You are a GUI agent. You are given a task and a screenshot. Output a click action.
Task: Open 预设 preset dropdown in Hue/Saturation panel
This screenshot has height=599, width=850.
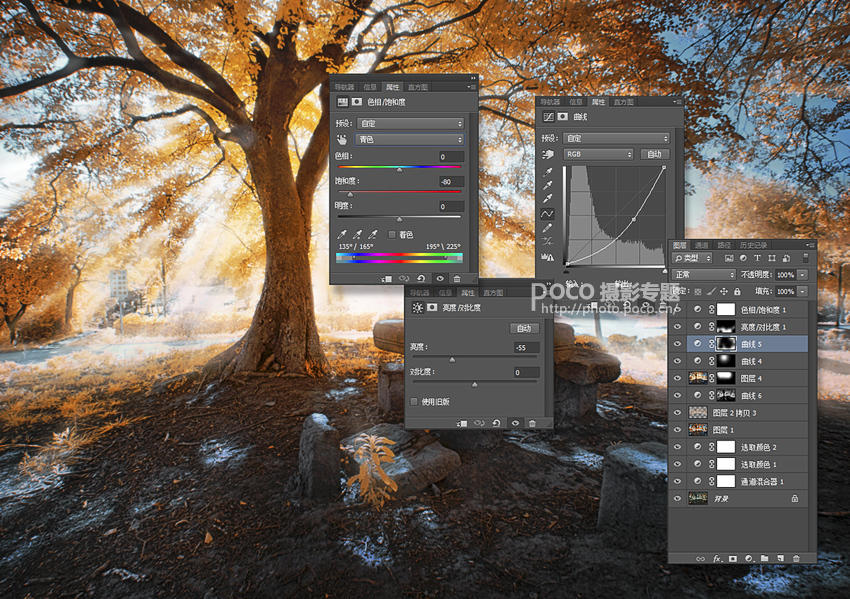410,124
